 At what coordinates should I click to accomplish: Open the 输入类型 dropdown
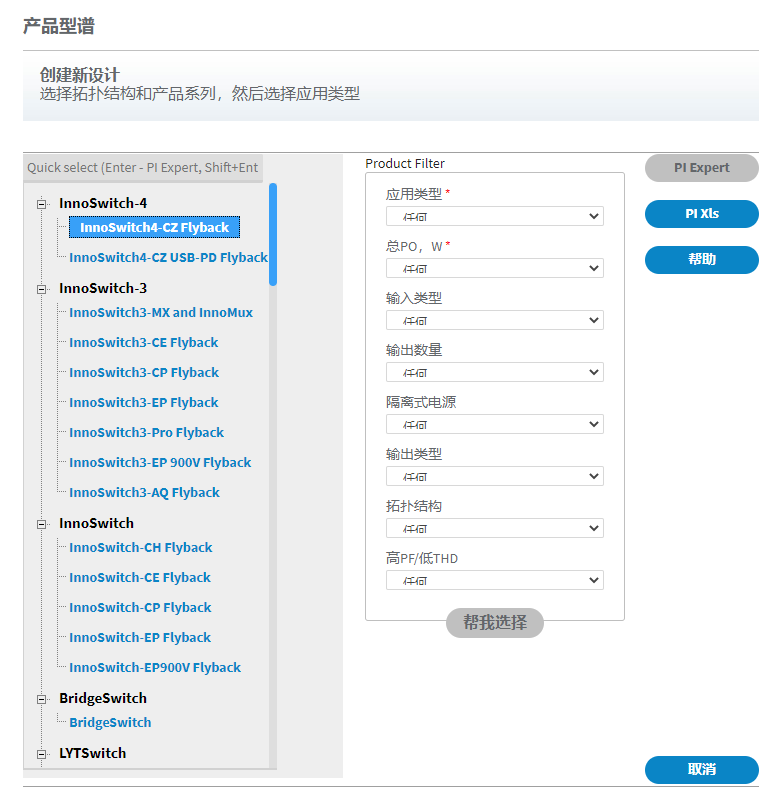point(494,320)
